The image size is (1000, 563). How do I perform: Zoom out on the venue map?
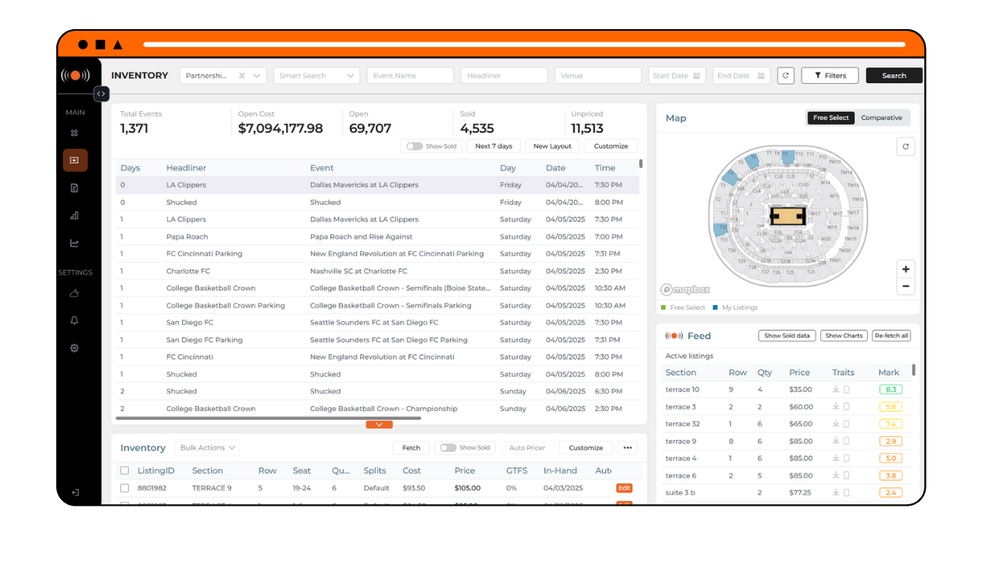point(906,286)
